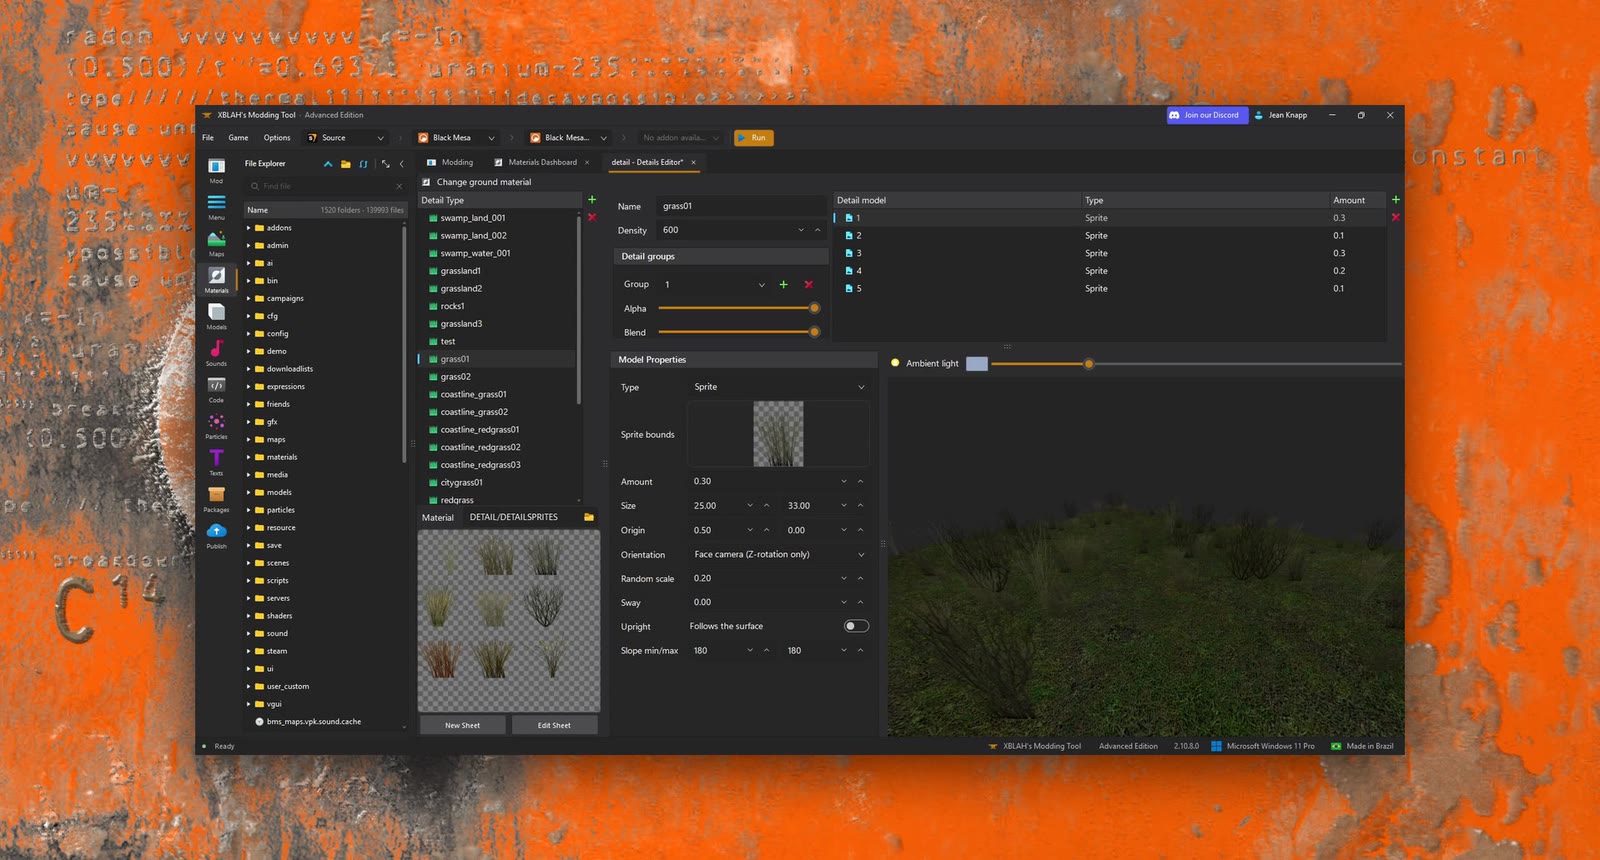Click the File Explorer open-folder icon
The height and width of the screenshot is (860, 1600).
pos(346,164)
